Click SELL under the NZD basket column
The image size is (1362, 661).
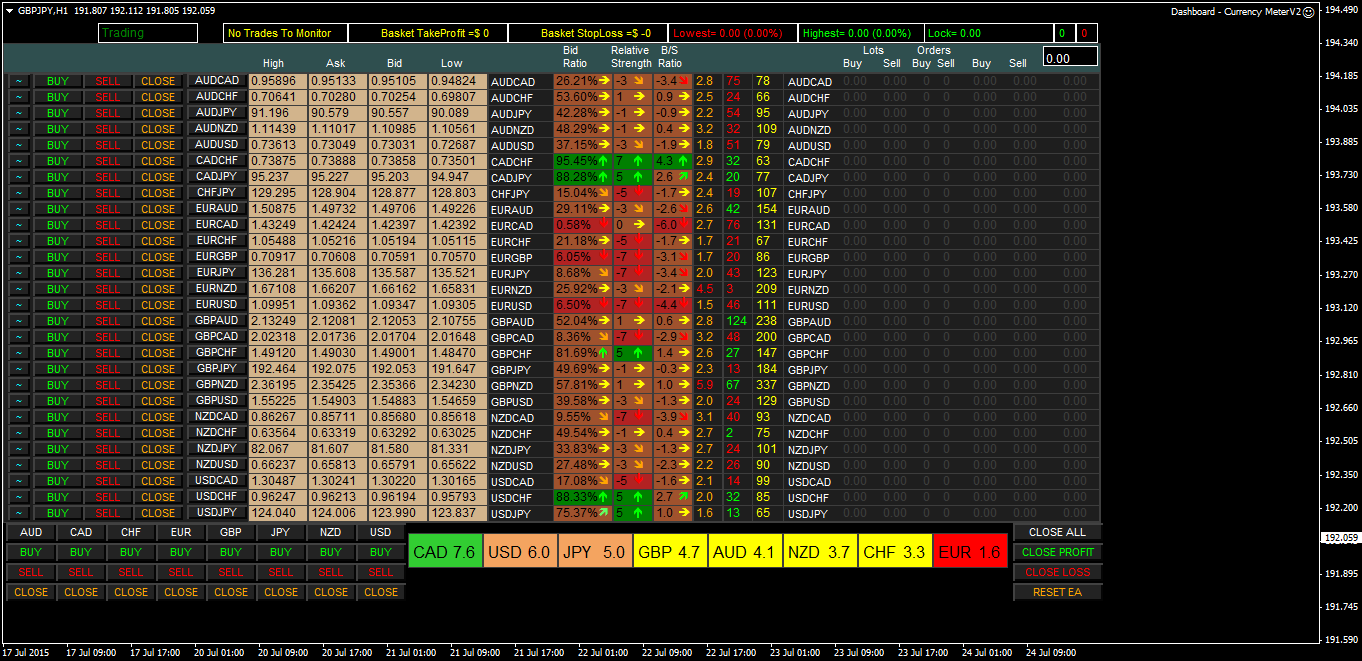(331, 572)
